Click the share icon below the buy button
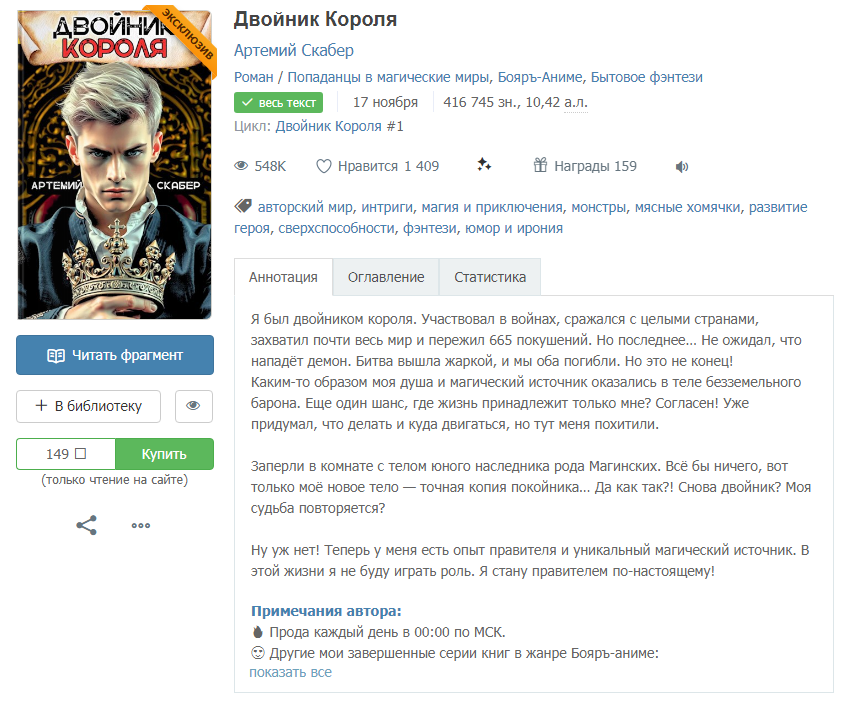 tap(87, 525)
